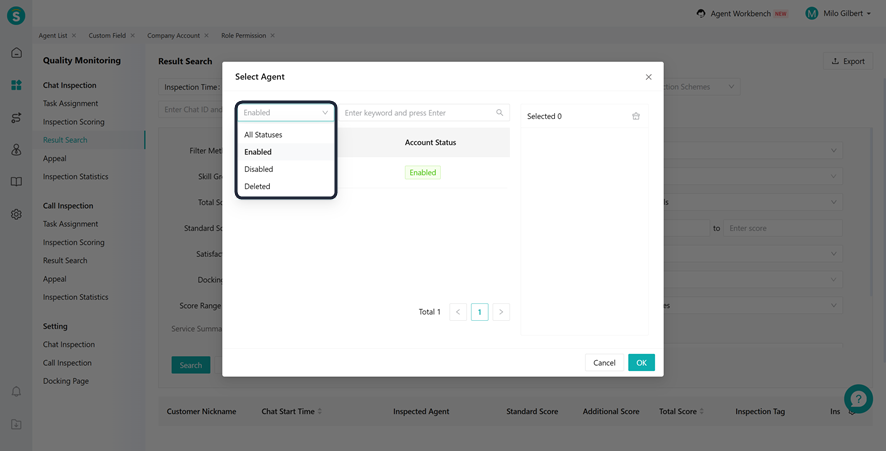Switch to Company Account tab
This screenshot has width=886, height=451.
coord(173,35)
